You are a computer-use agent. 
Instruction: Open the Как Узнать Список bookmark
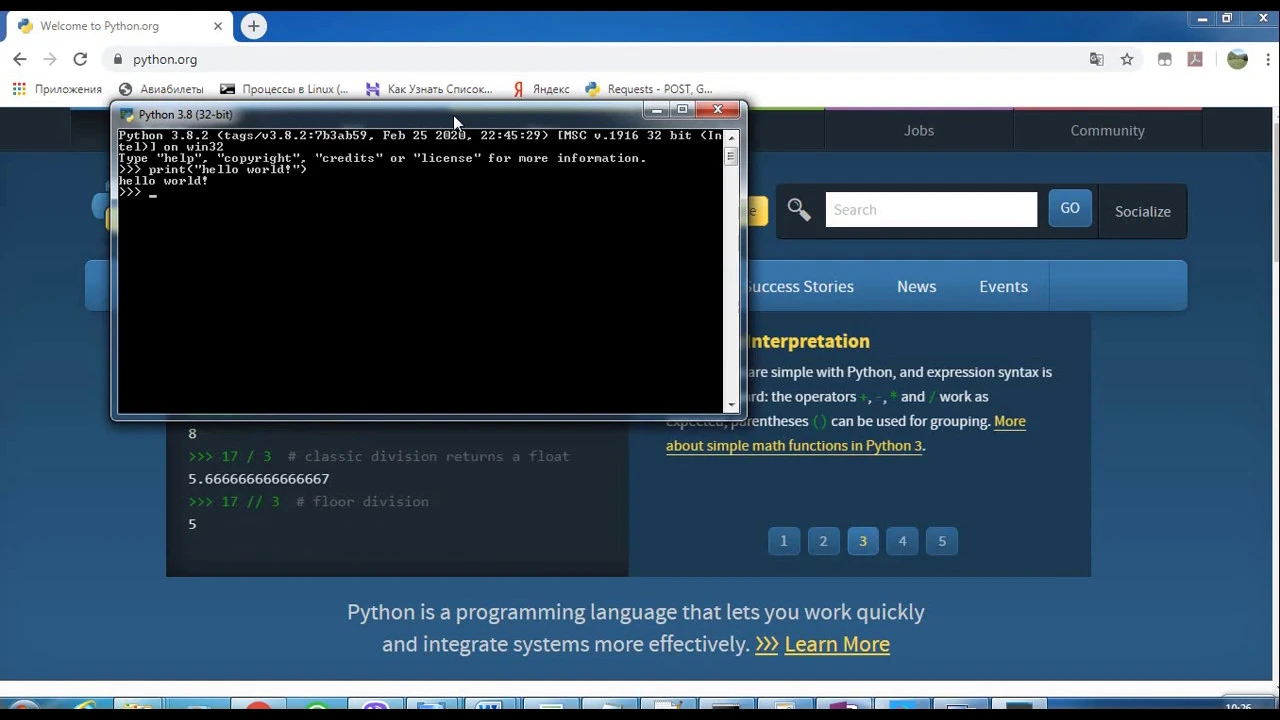tap(429, 89)
